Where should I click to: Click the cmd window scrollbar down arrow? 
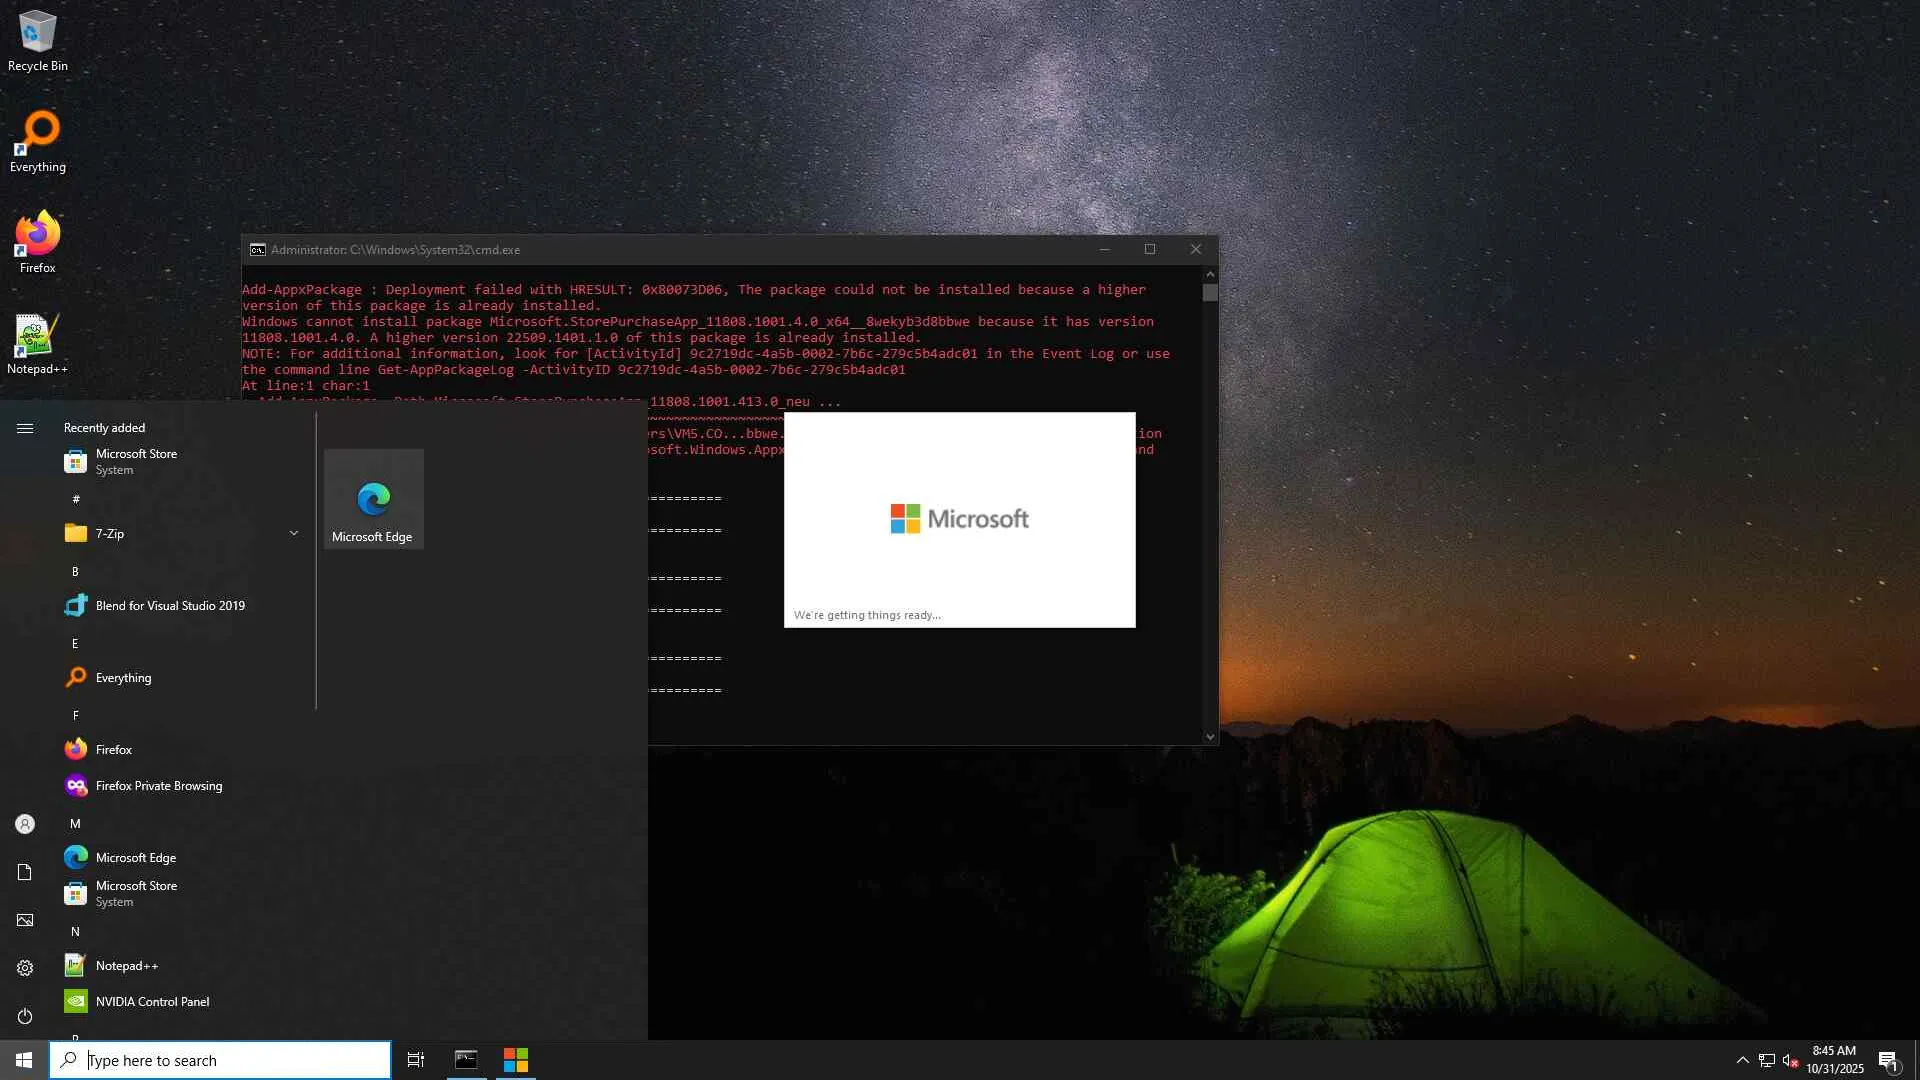click(x=1210, y=737)
